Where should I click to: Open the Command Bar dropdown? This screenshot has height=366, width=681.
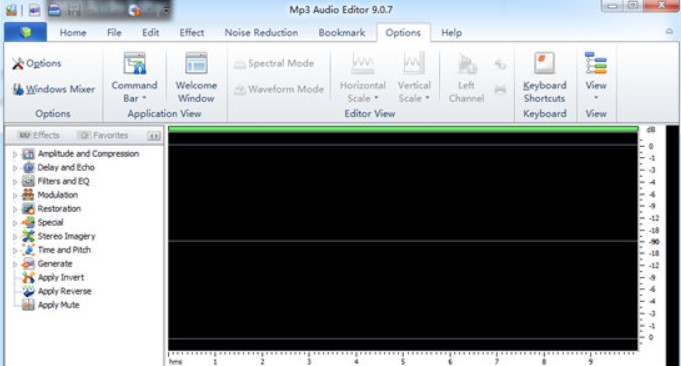(x=134, y=77)
